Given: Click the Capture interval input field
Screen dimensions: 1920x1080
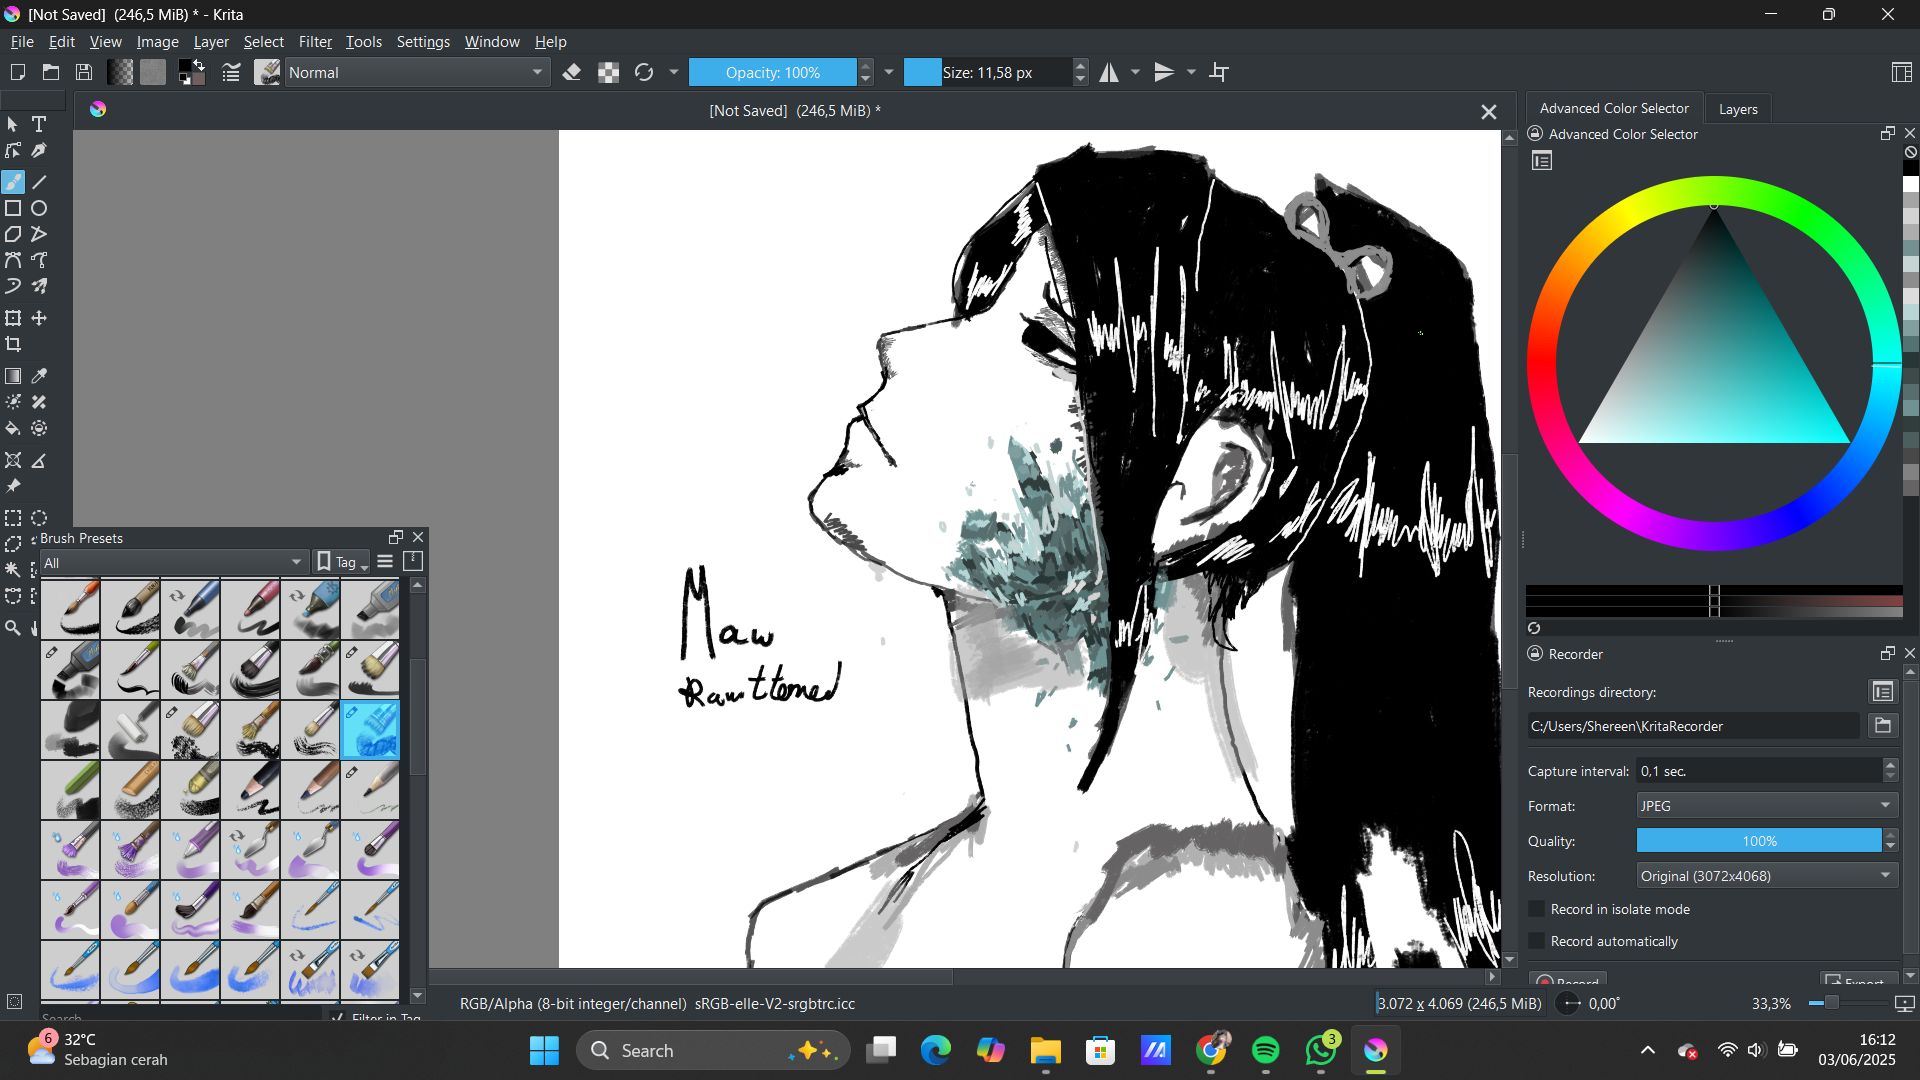Looking at the screenshot, I should coord(1759,771).
